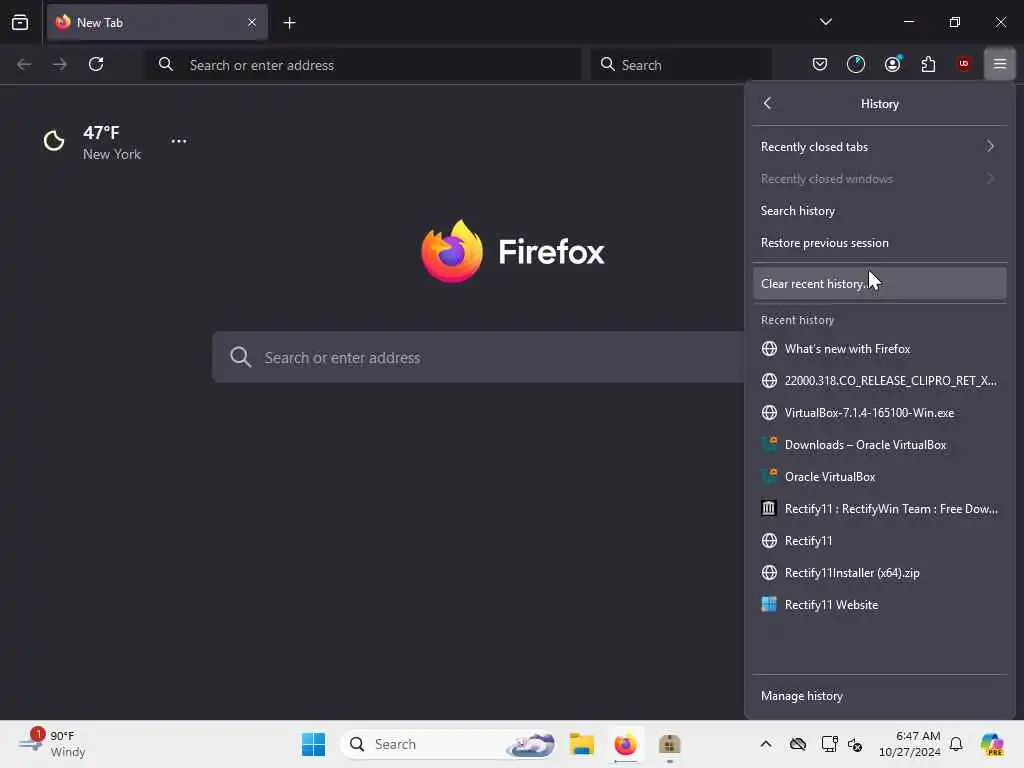Viewport: 1024px width, 768px height.
Task: Open clock and date 6:47 AM
Action: tap(910, 744)
